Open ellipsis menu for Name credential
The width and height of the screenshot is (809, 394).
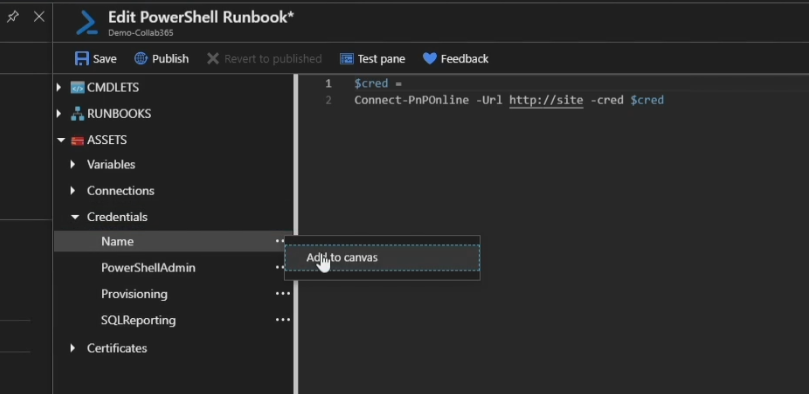pyautogui.click(x=280, y=241)
